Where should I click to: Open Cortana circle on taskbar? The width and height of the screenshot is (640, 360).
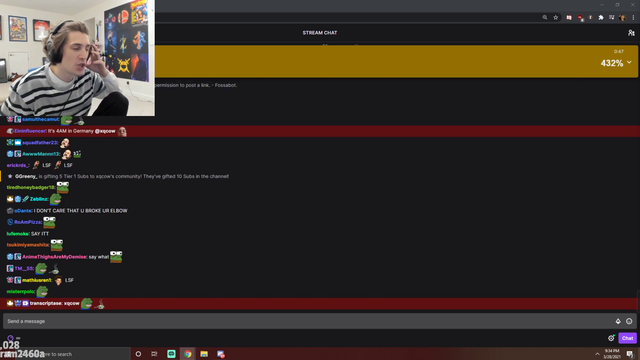tap(138, 354)
